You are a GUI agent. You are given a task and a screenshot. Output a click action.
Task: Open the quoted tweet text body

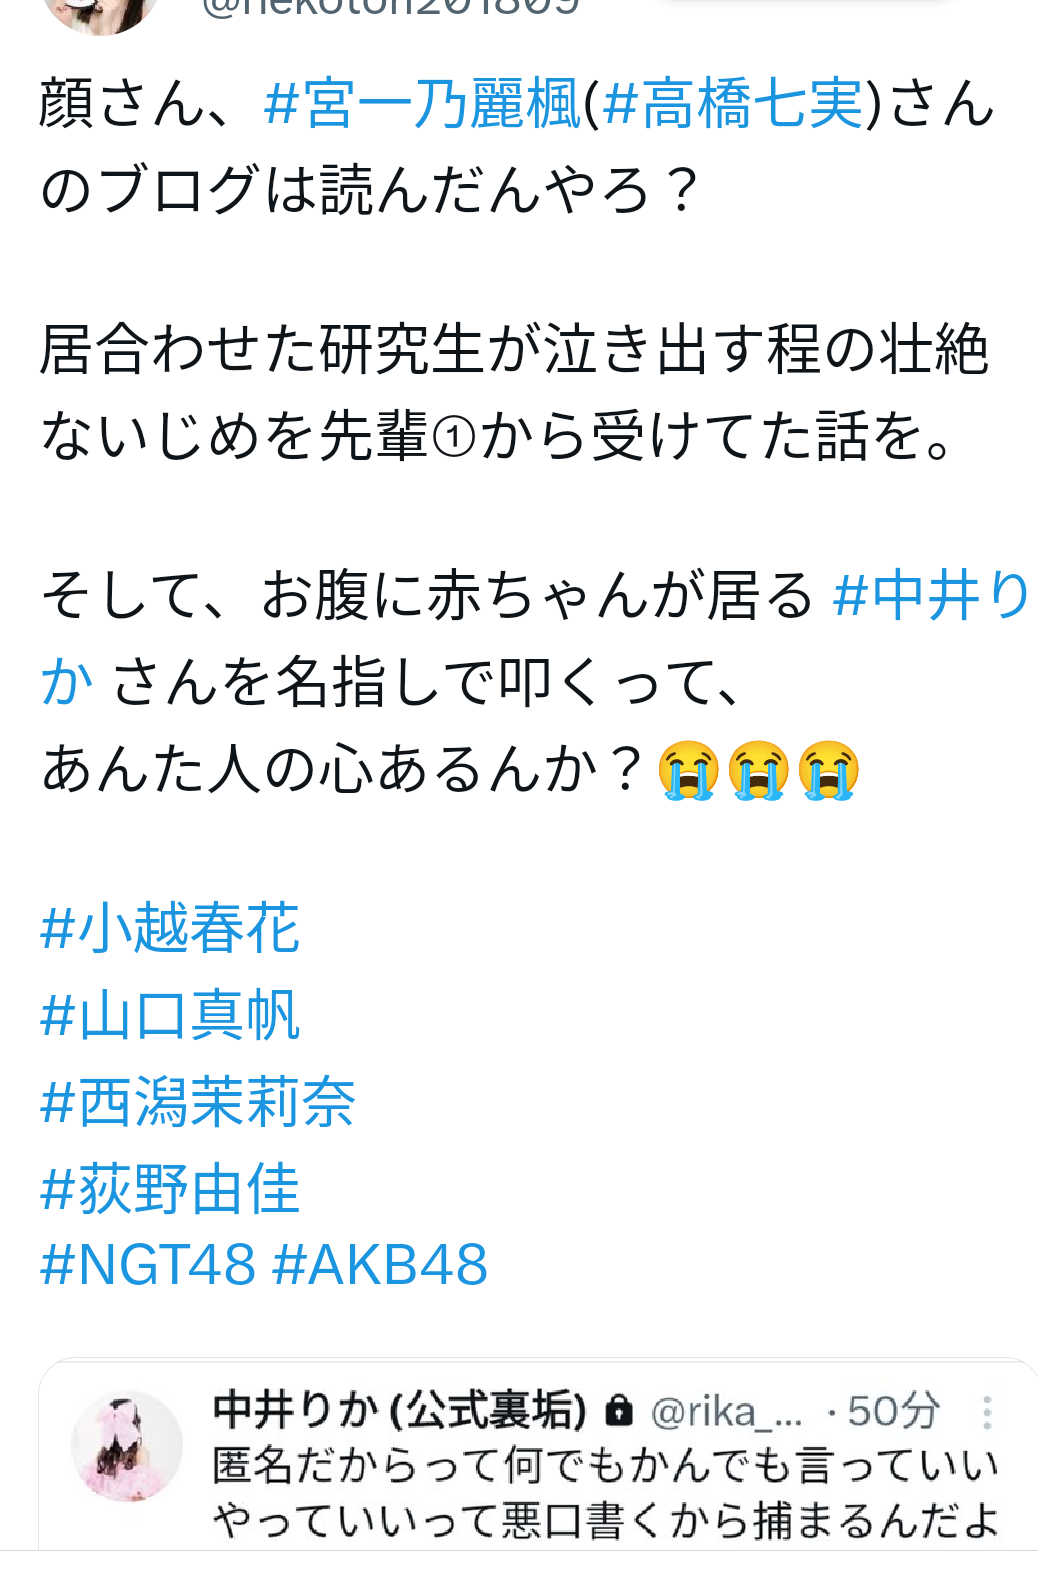(606, 1493)
